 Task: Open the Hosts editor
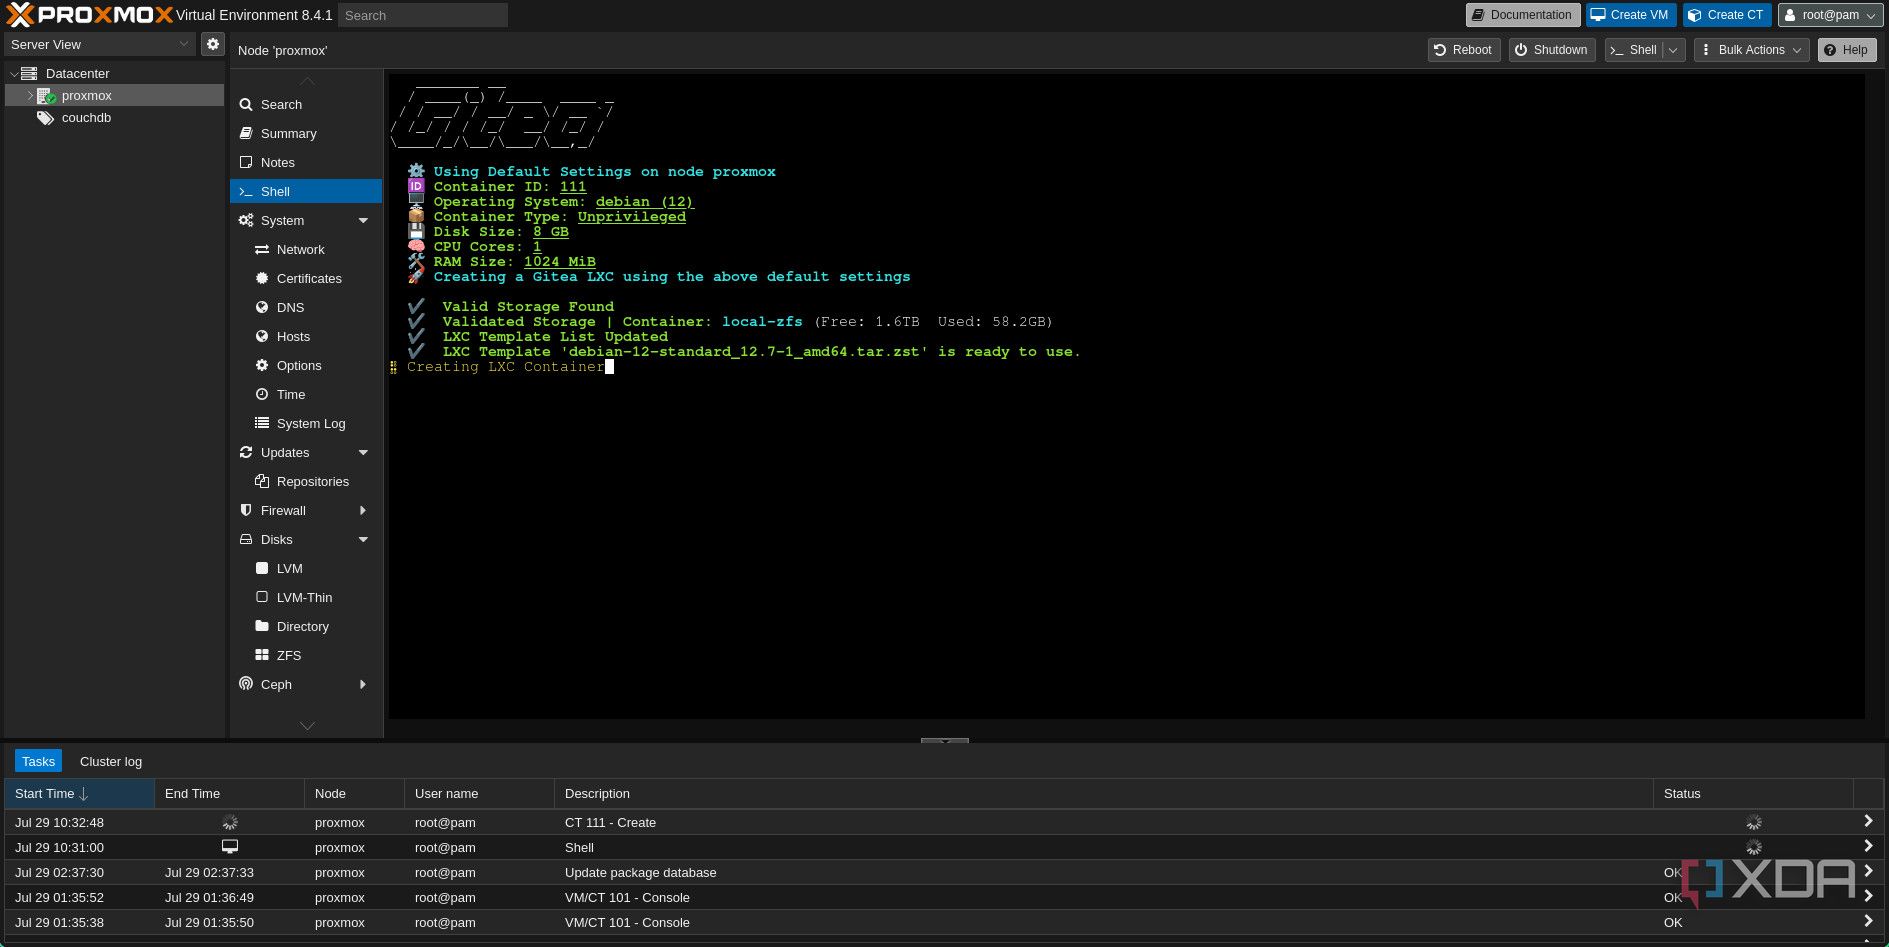[x=306, y=336]
